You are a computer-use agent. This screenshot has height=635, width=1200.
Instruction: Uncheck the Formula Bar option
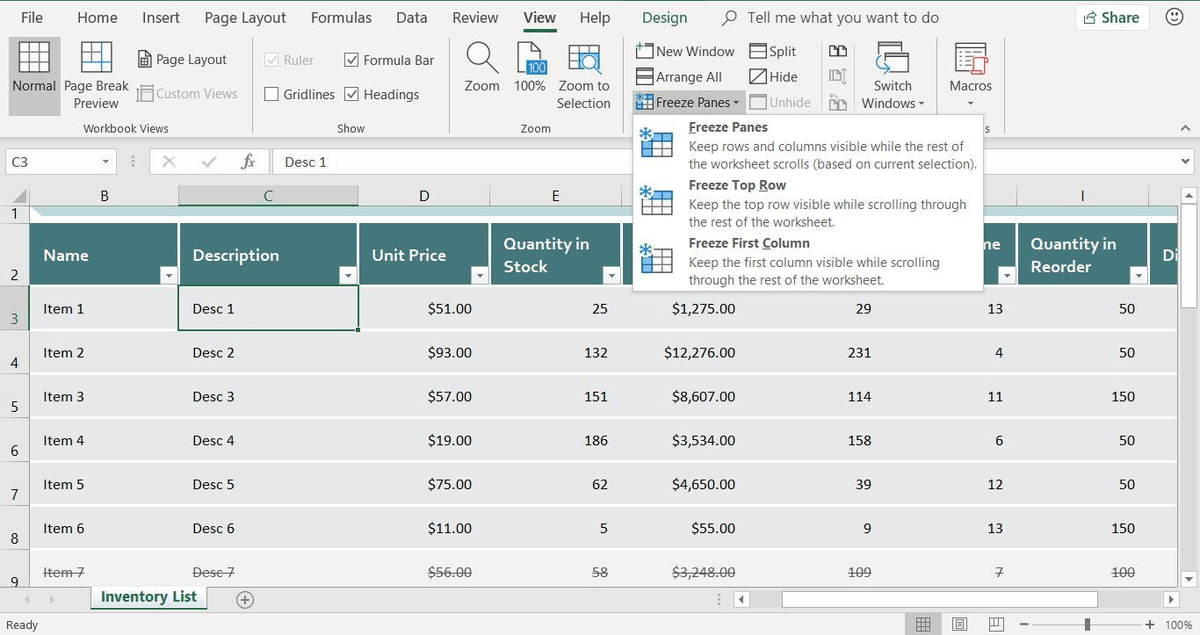(x=351, y=60)
